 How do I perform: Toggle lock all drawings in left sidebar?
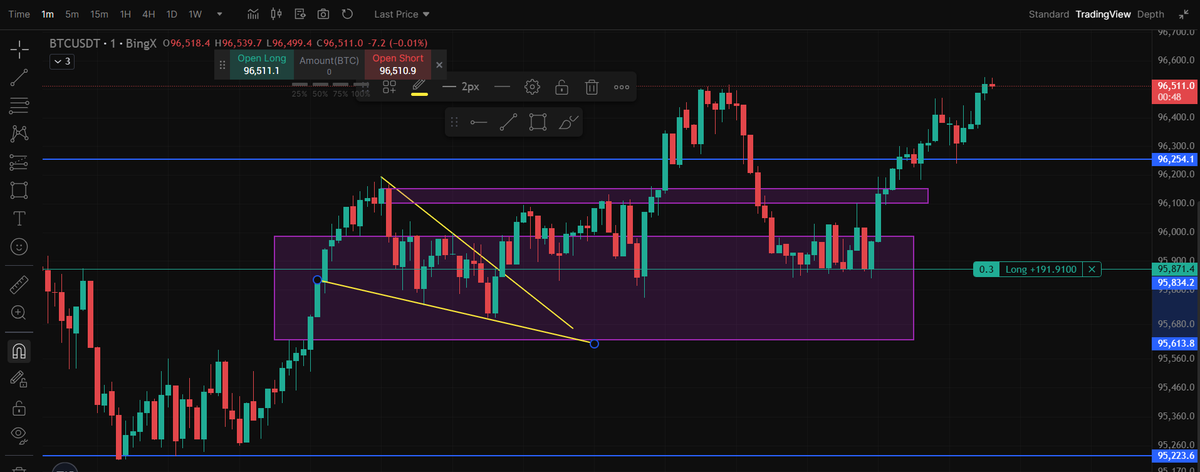click(x=19, y=407)
